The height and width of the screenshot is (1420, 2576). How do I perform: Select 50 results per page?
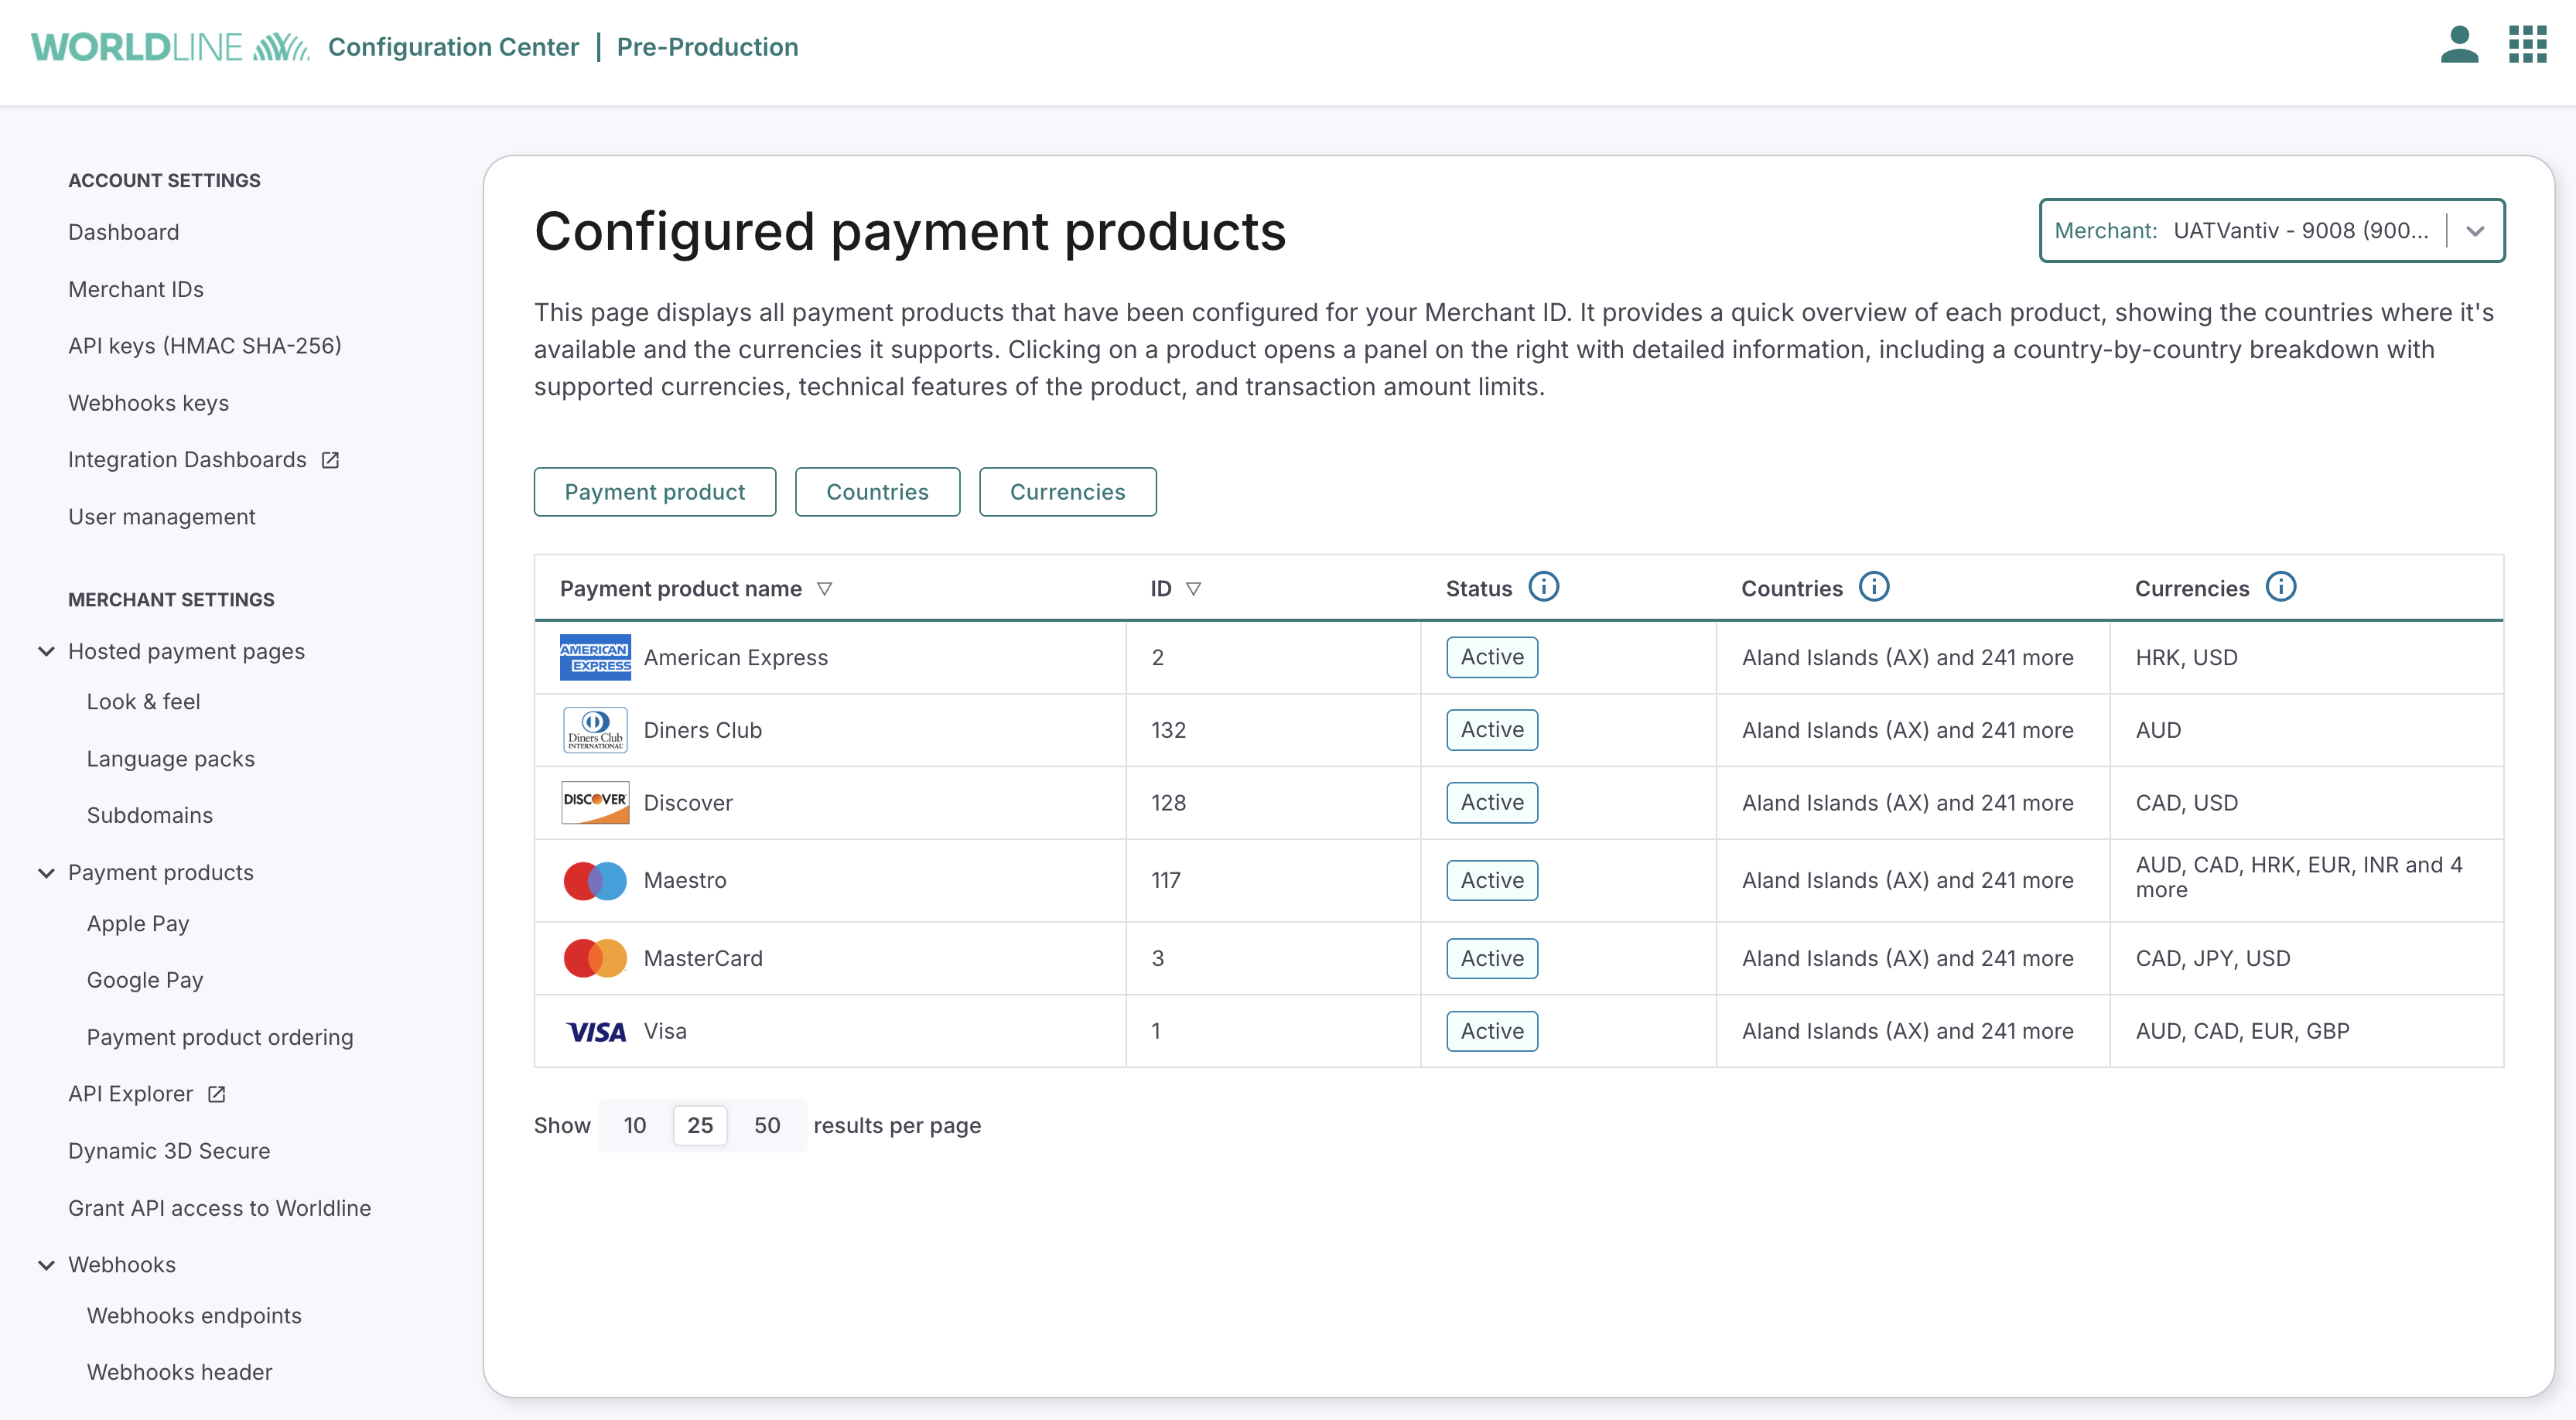[x=767, y=1125]
